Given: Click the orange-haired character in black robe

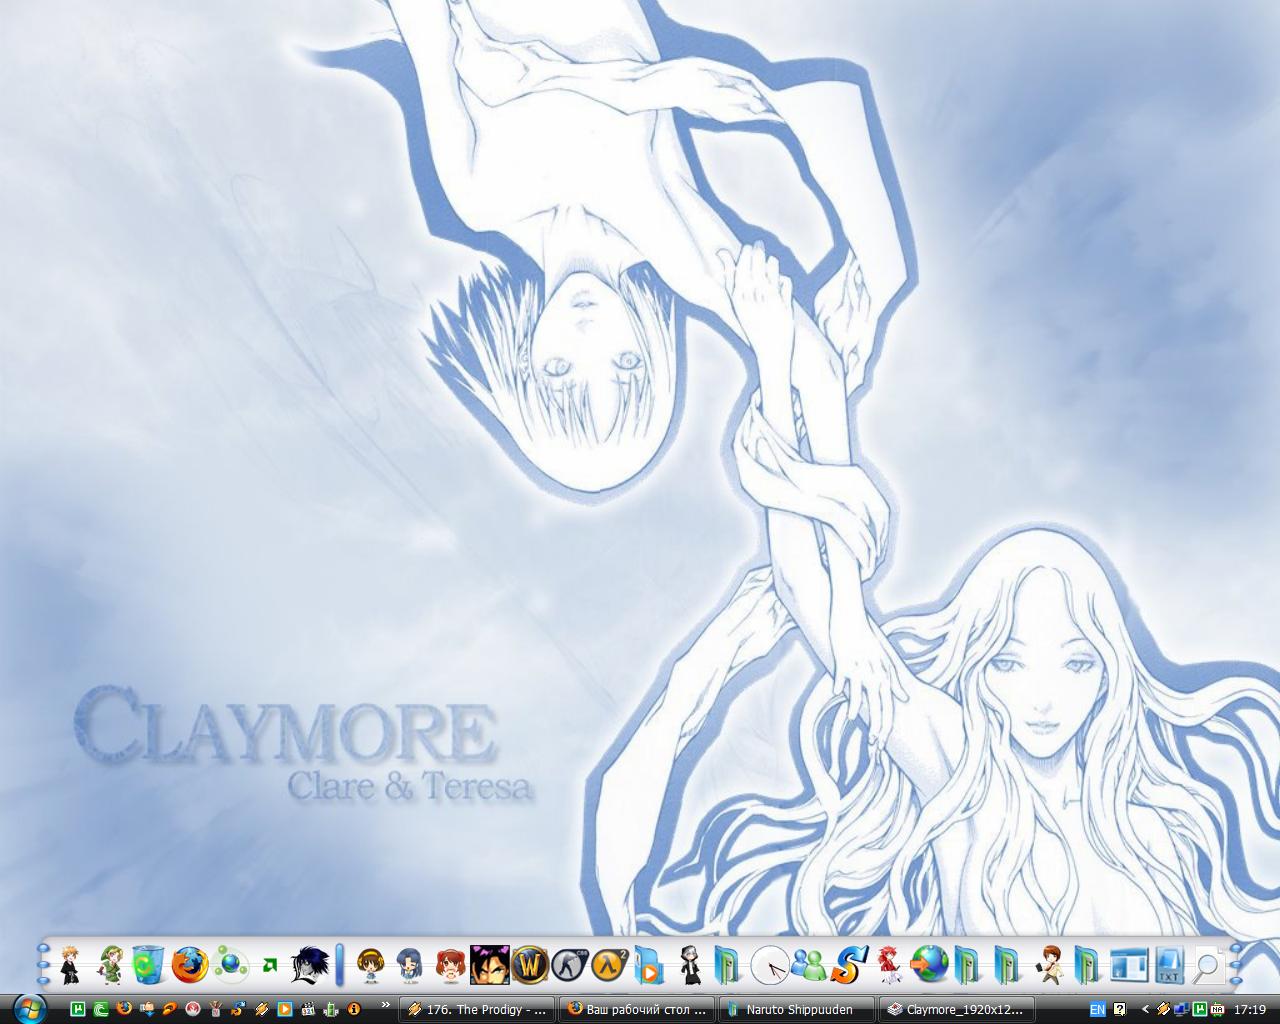Looking at the screenshot, I should coord(70,966).
